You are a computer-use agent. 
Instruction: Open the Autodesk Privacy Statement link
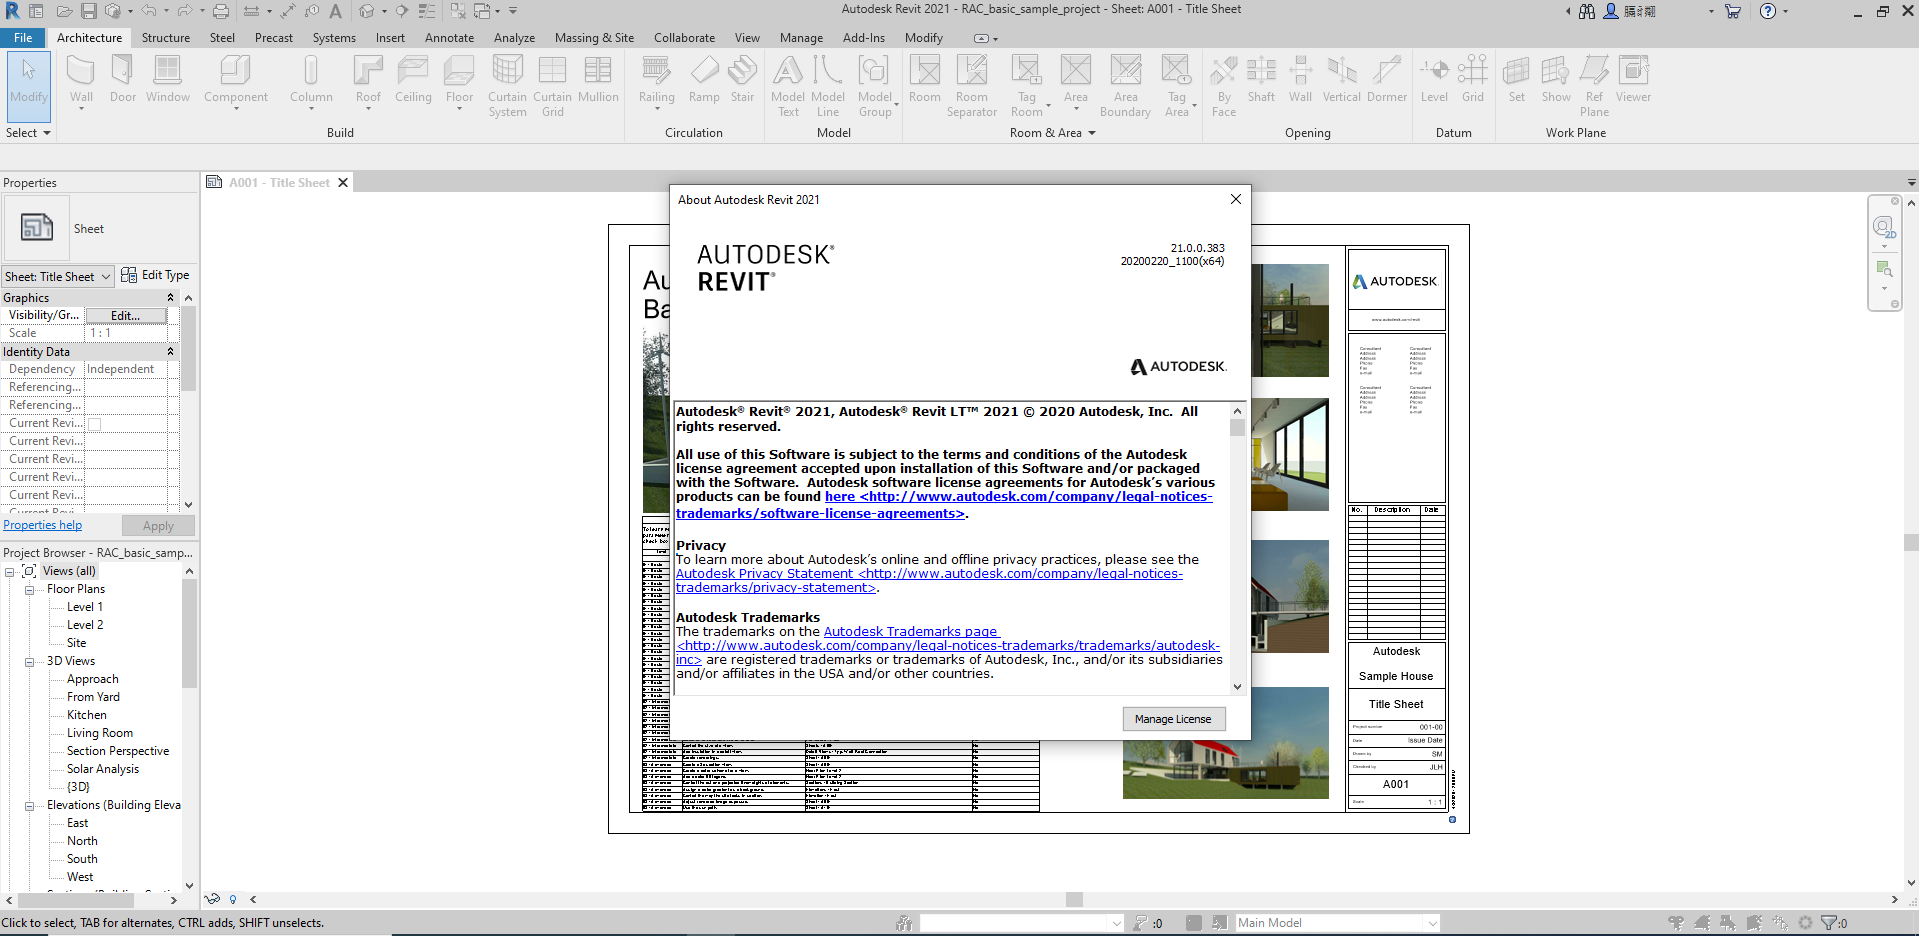click(929, 581)
